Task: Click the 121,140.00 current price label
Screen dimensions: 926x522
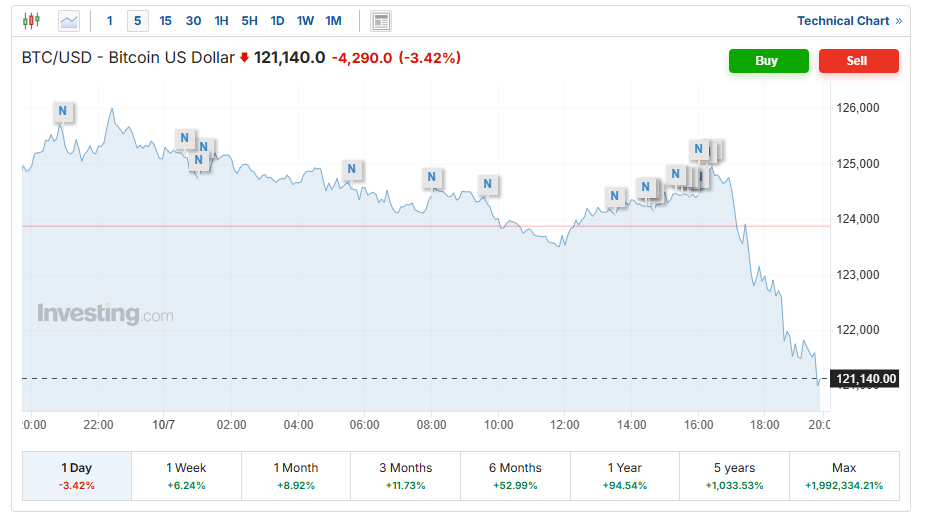Action: pyautogui.click(x=866, y=378)
